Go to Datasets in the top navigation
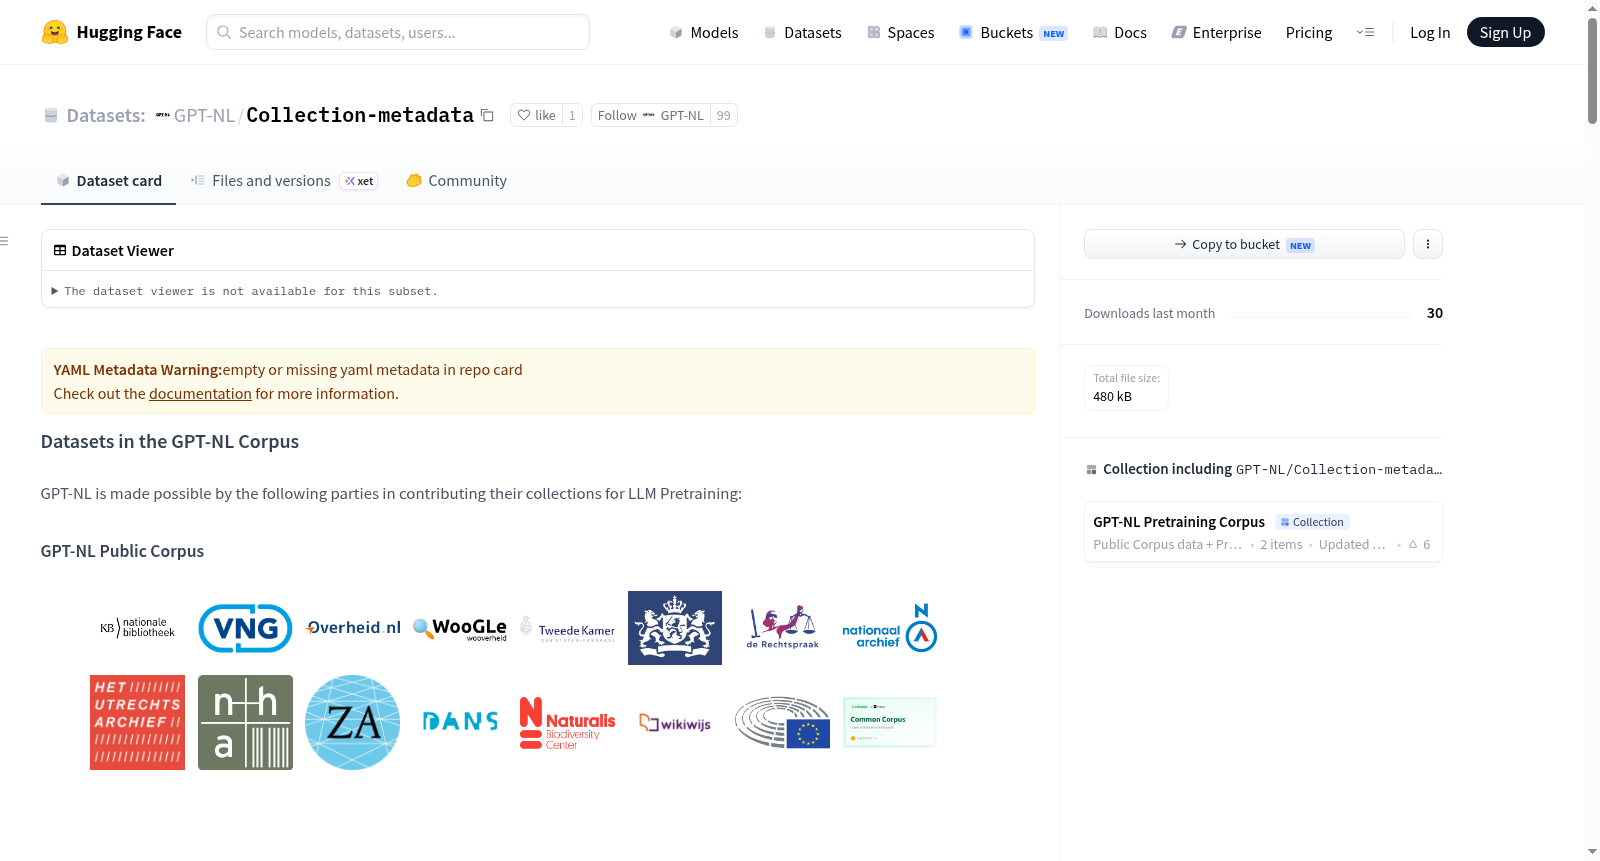 802,32
